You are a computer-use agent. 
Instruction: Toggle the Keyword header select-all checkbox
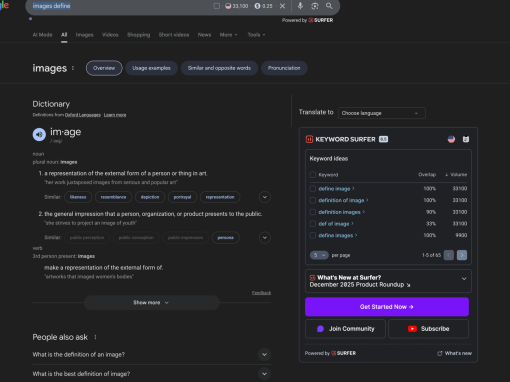point(313,175)
